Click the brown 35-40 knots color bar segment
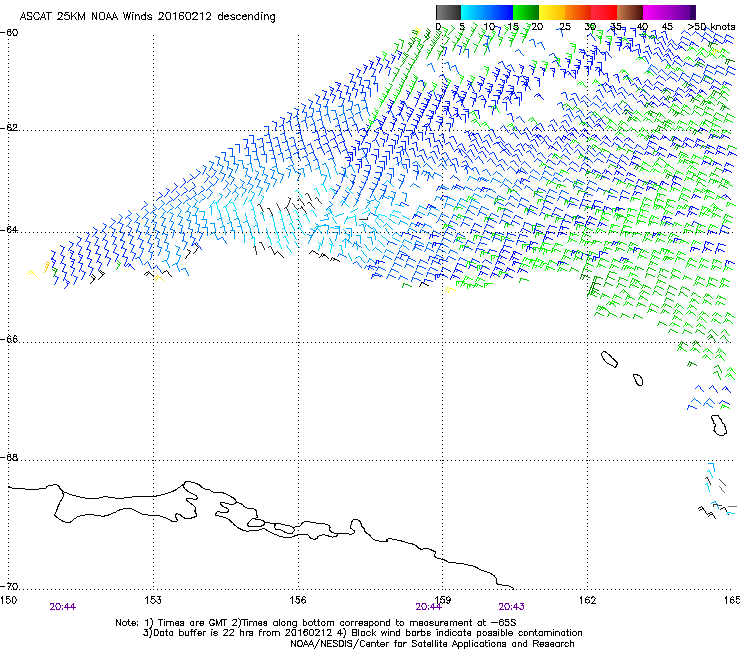Image resolution: width=740 pixels, height=650 pixels. tap(630, 12)
